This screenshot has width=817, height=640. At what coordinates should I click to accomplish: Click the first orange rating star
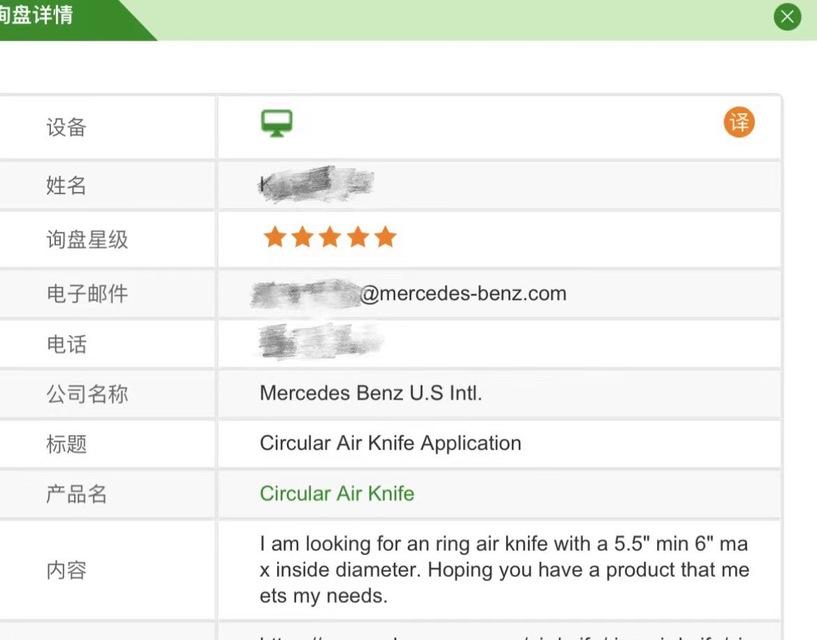pyautogui.click(x=275, y=237)
